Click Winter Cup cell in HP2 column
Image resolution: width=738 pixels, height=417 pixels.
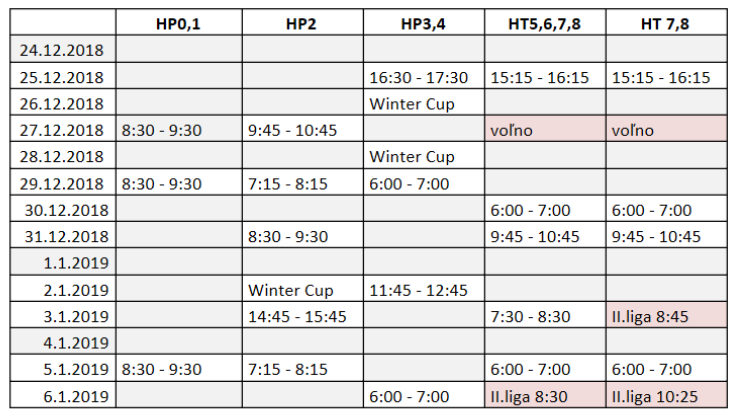click(x=303, y=289)
